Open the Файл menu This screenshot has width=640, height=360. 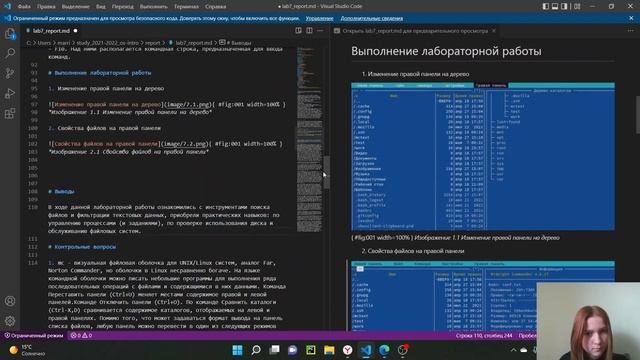(x=24, y=7)
